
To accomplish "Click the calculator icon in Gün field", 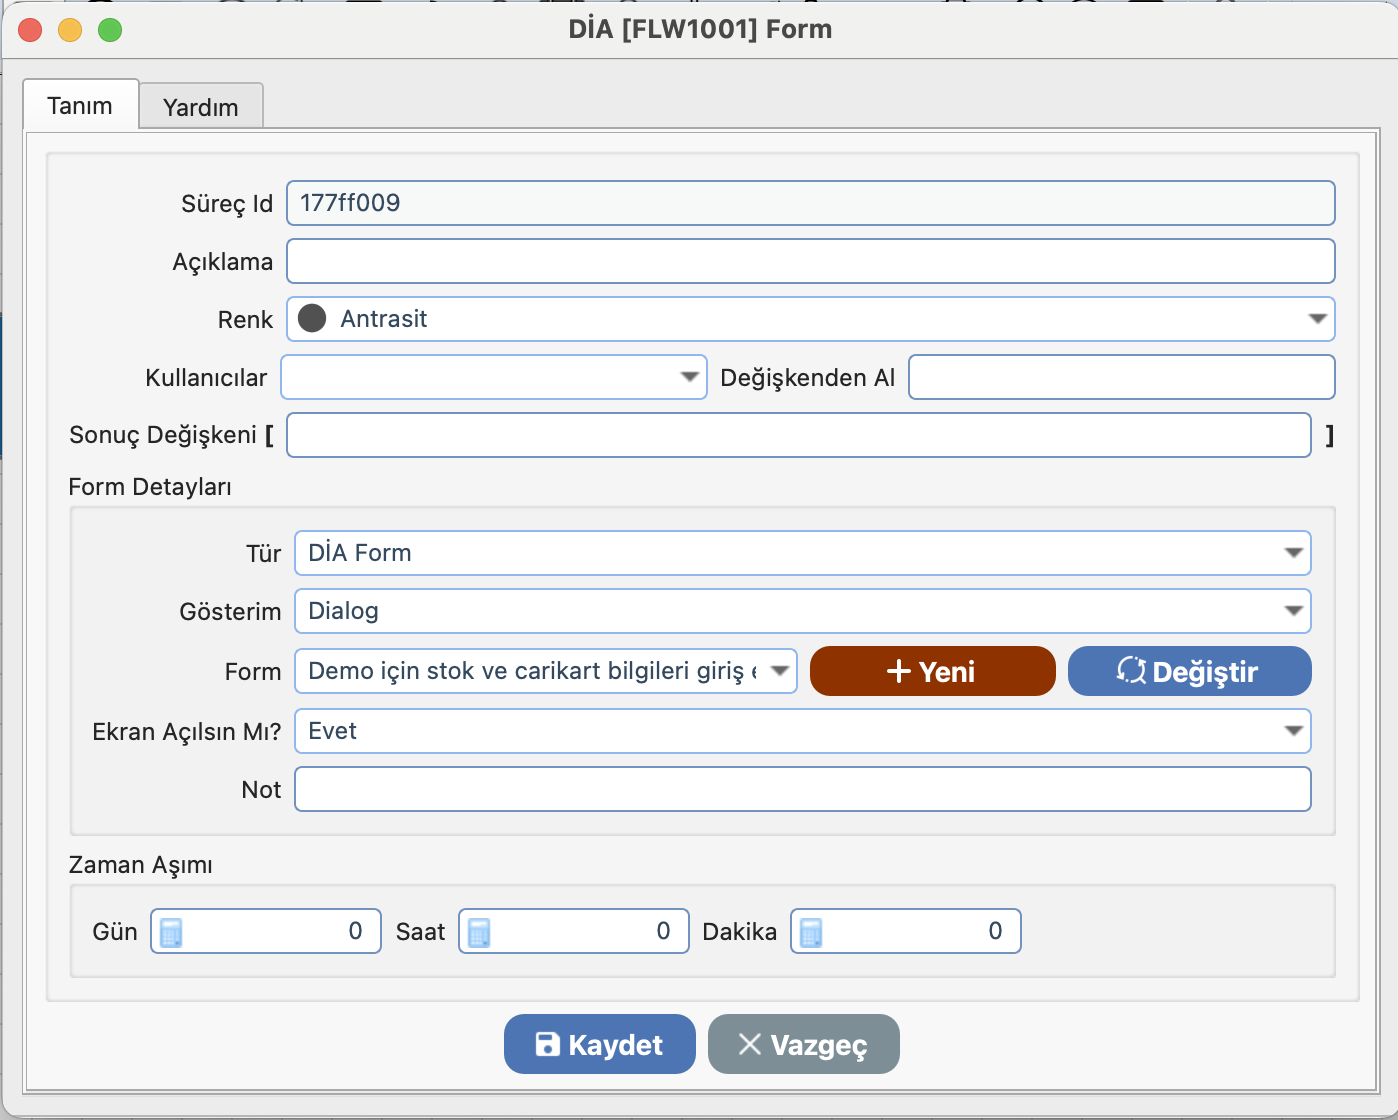I will coord(171,932).
